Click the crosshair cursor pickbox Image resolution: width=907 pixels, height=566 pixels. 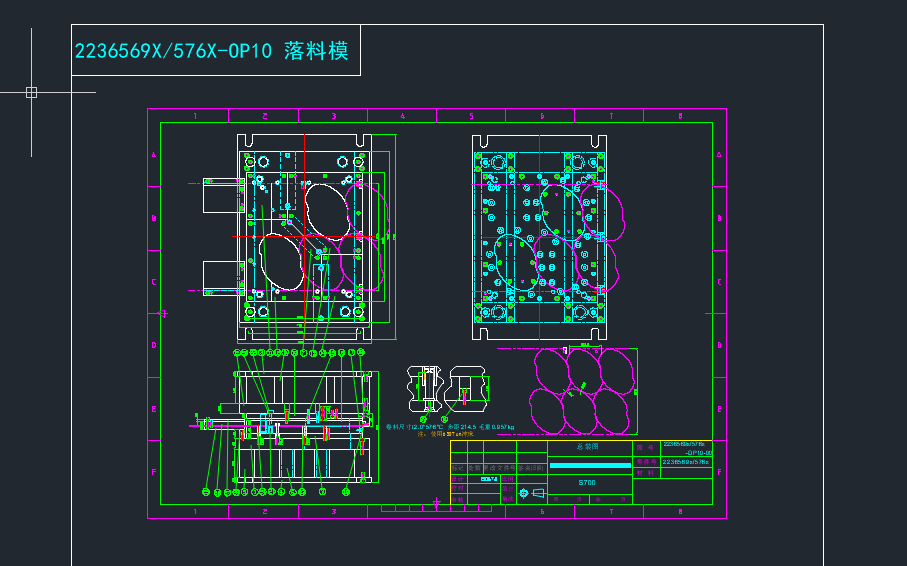[x=31, y=93]
